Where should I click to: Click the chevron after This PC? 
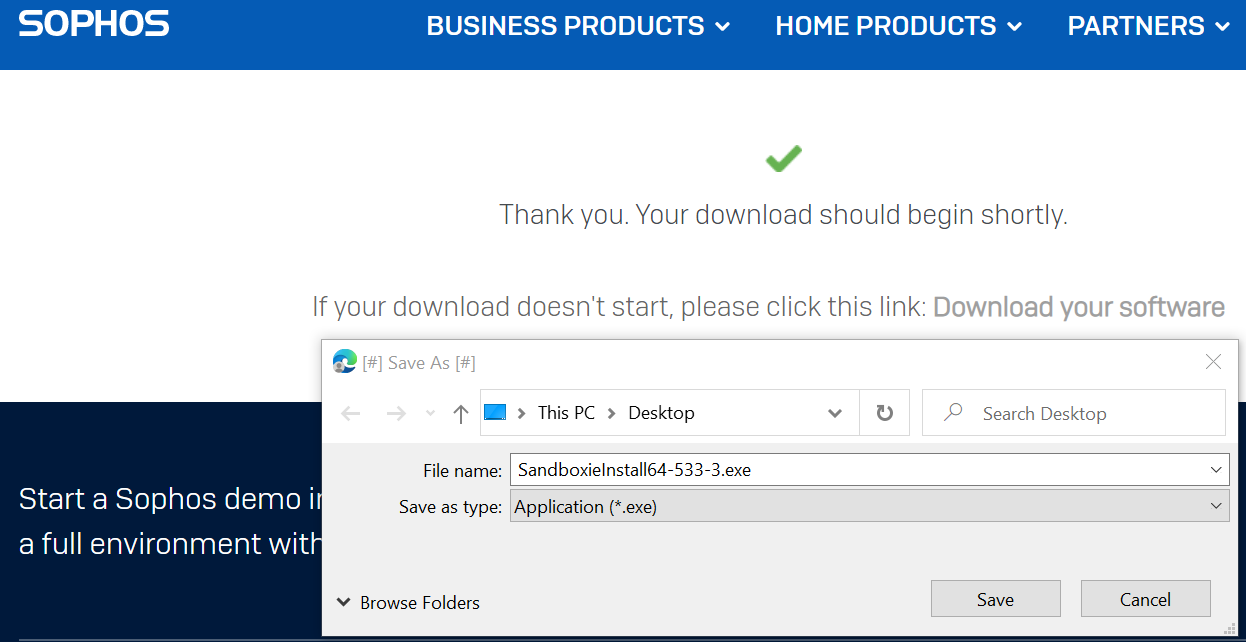610,413
